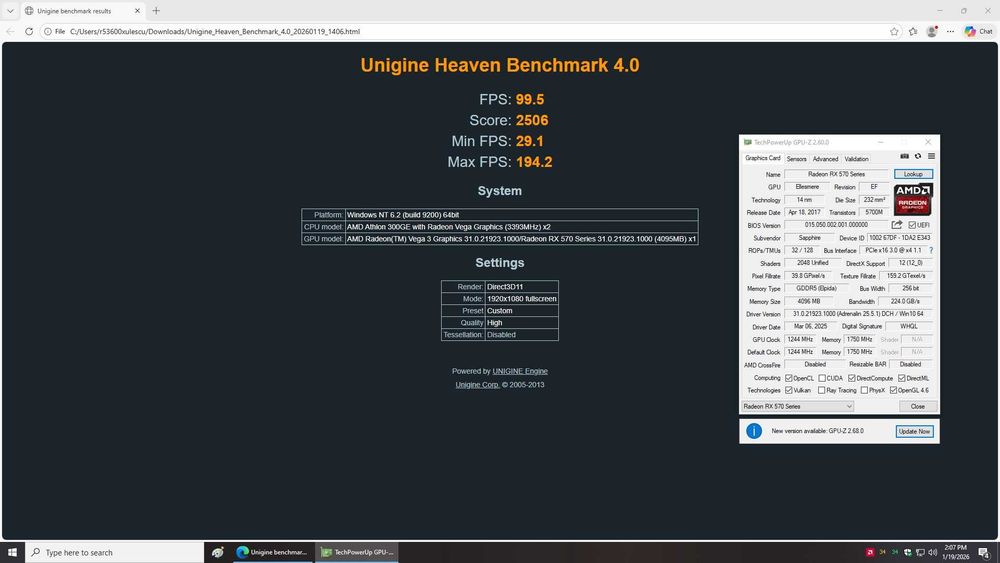Open GPU-Z hamburger menu
The image size is (1000, 563).
931,156
